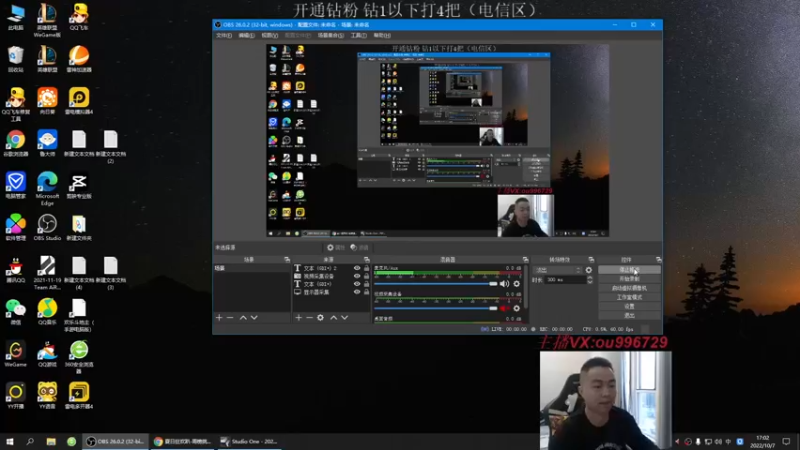Open the Windows Start menu
Viewport: 800px width, 450px height.
click(9, 441)
